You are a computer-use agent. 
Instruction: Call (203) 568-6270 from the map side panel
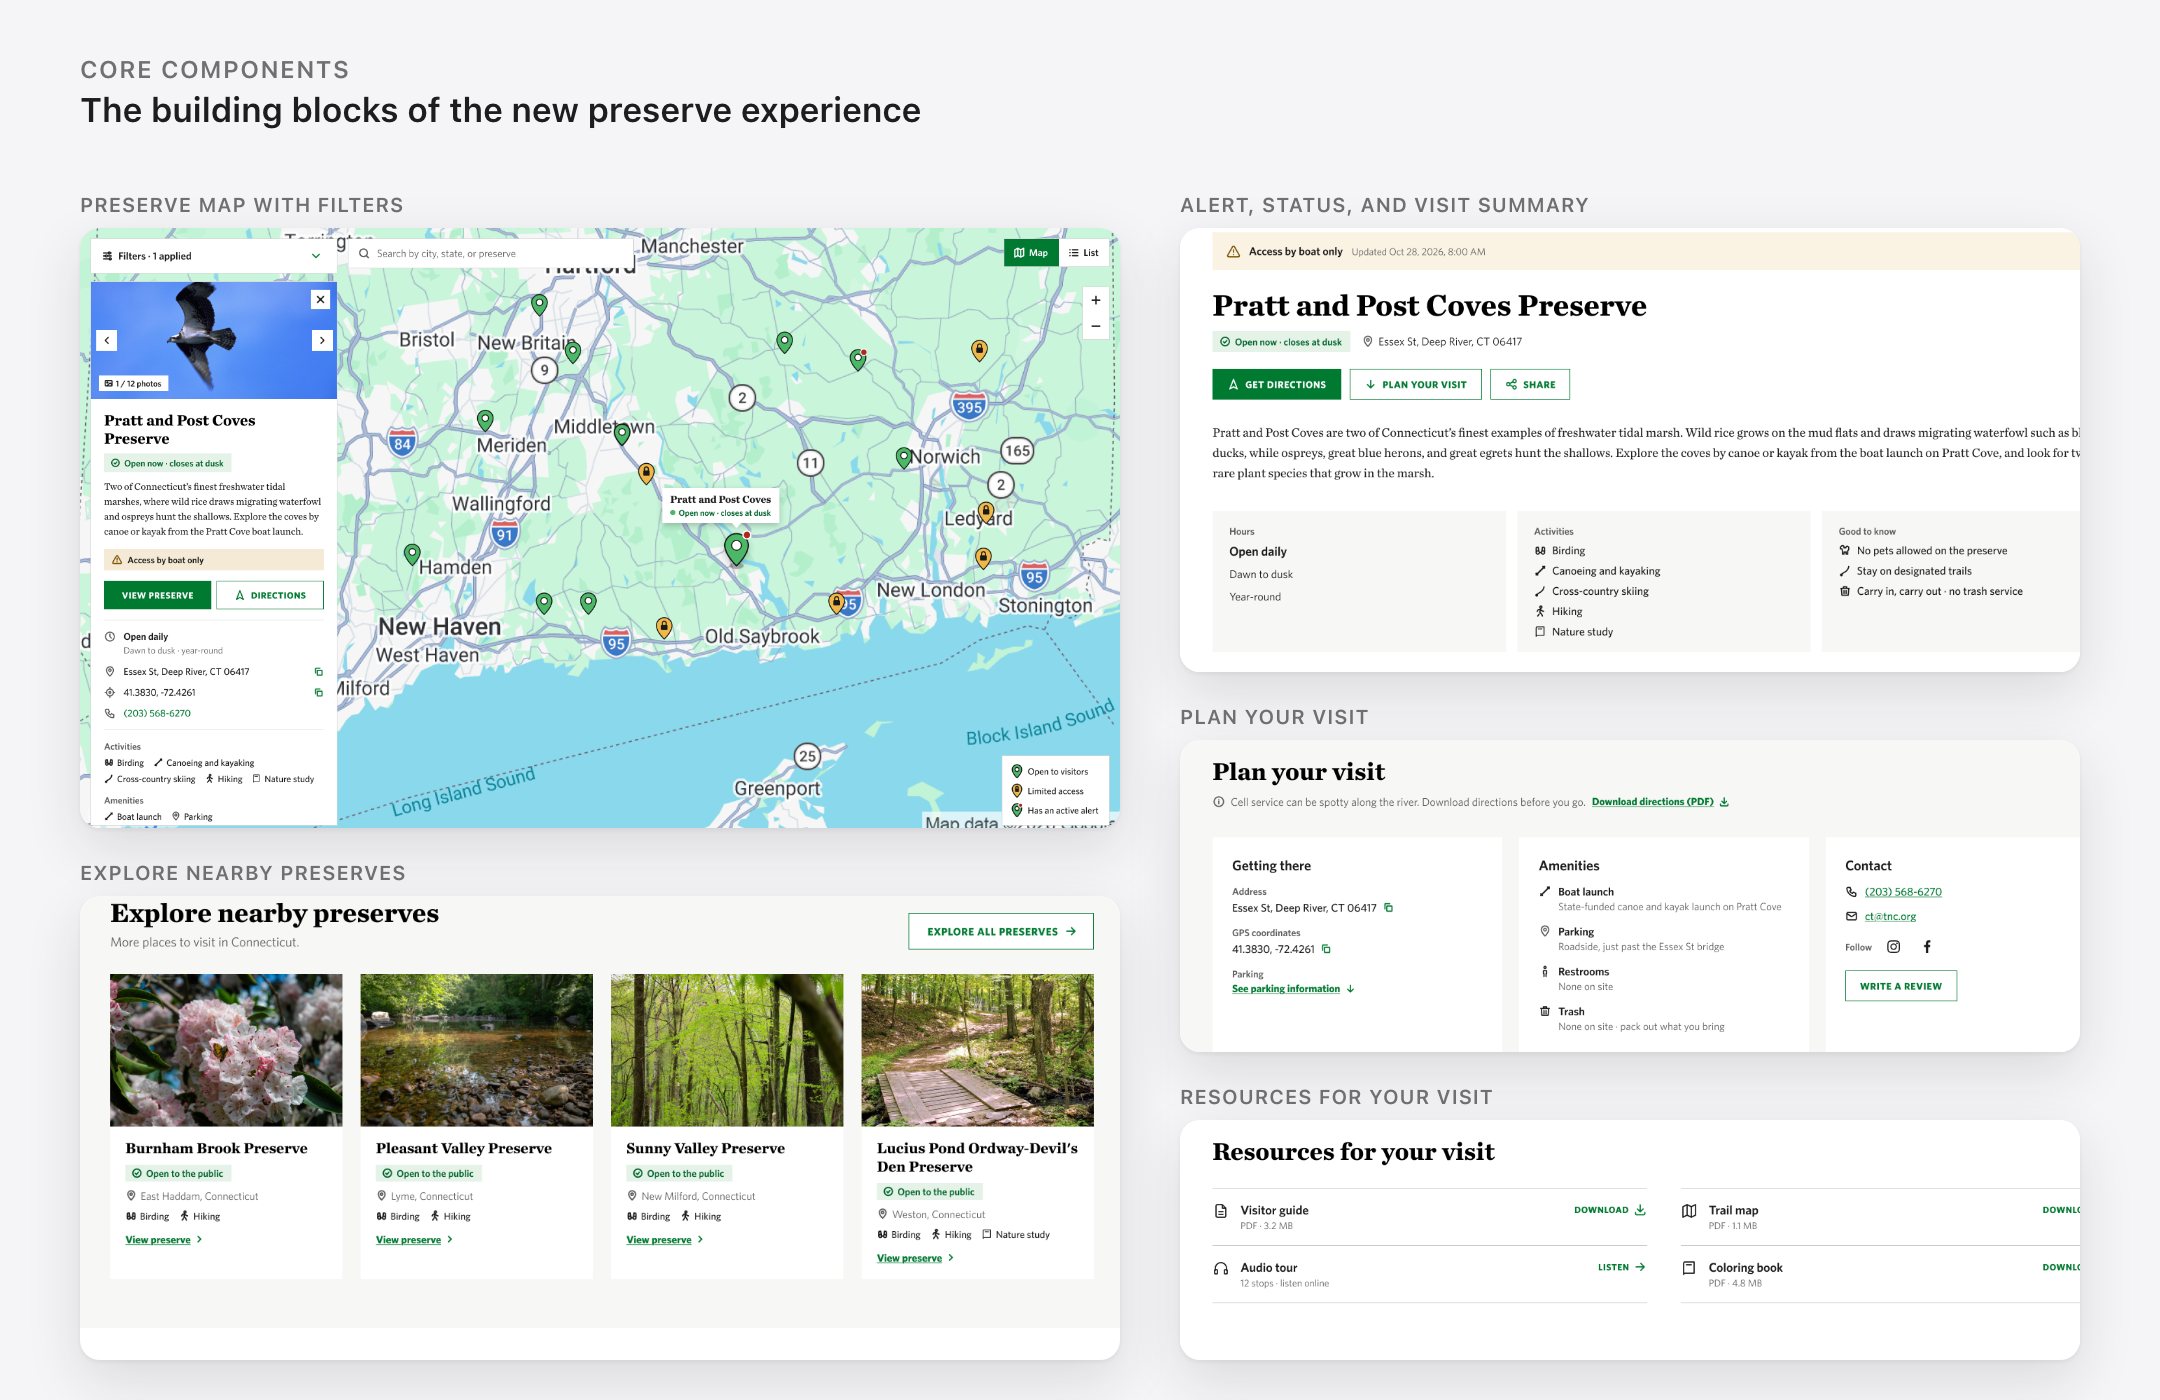157,713
